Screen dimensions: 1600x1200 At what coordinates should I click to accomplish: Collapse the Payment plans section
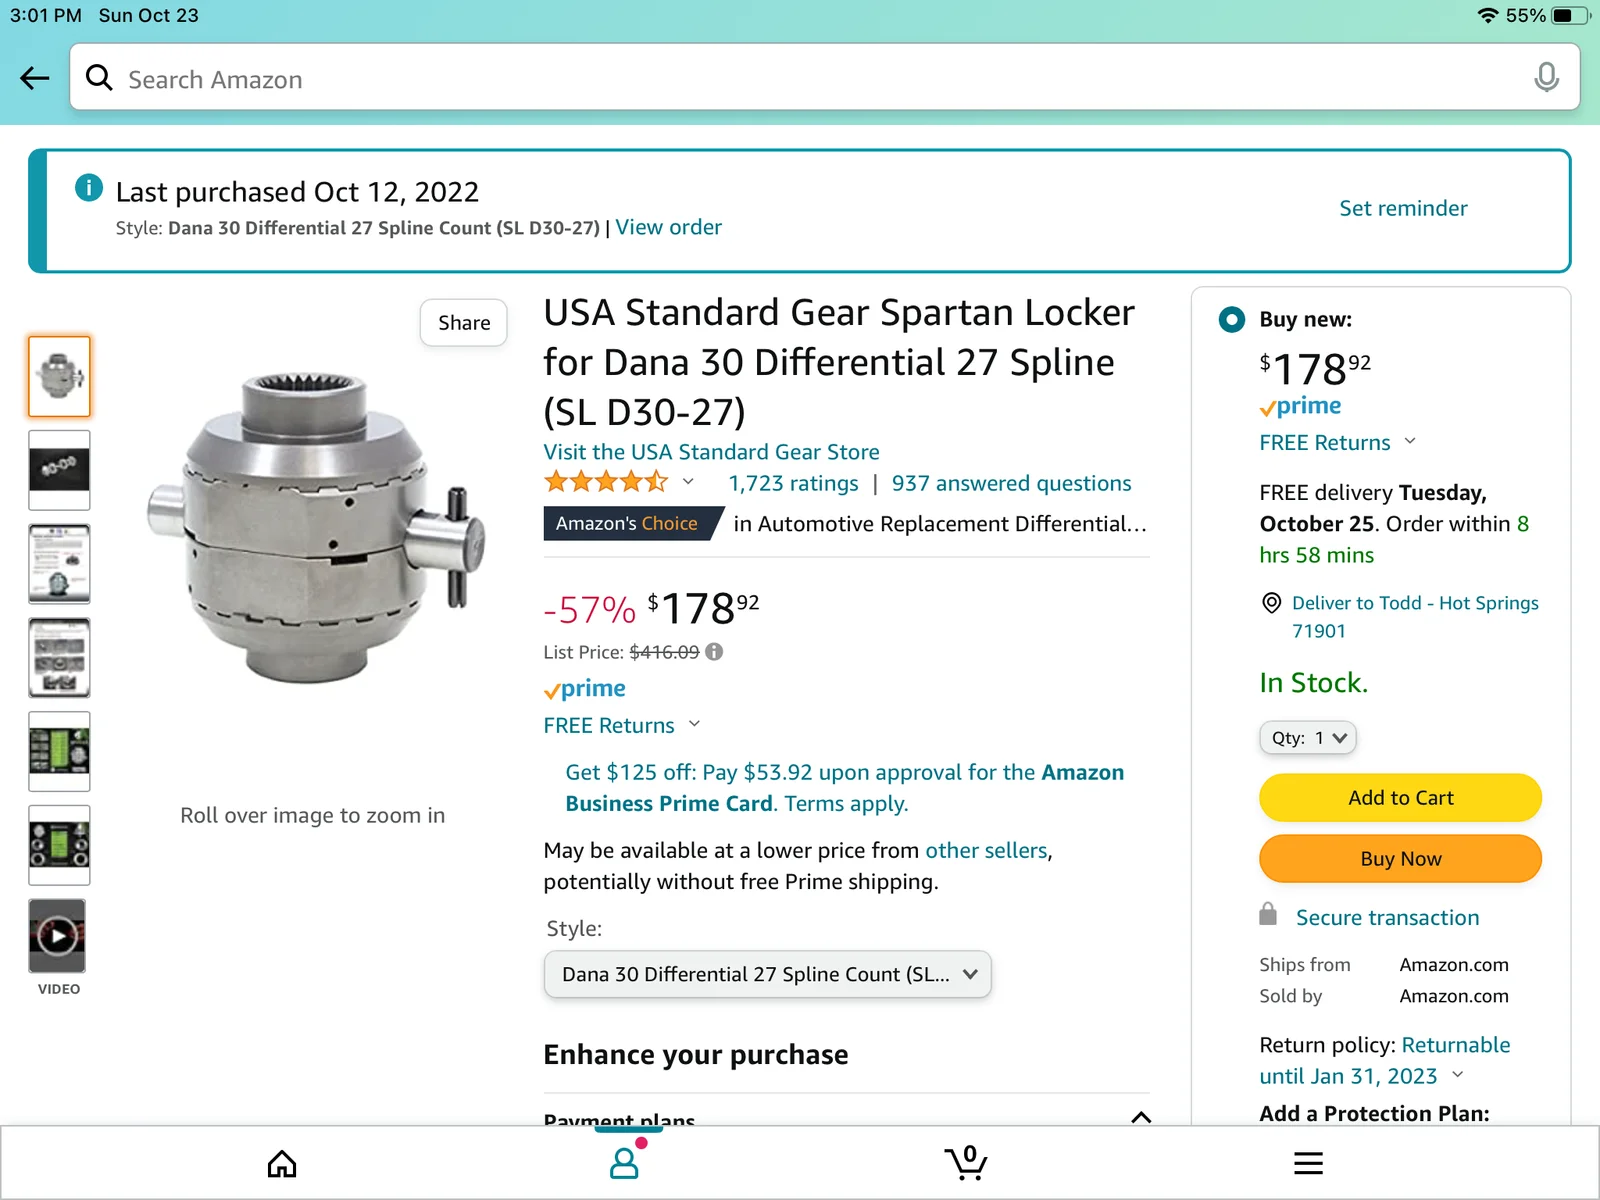1141,1117
